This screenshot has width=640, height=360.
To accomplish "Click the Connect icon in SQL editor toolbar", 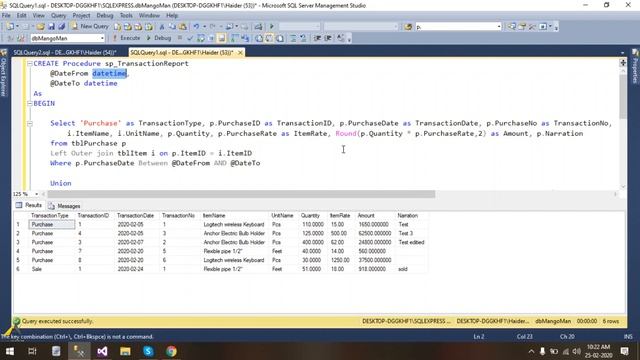I will pos(10,38).
